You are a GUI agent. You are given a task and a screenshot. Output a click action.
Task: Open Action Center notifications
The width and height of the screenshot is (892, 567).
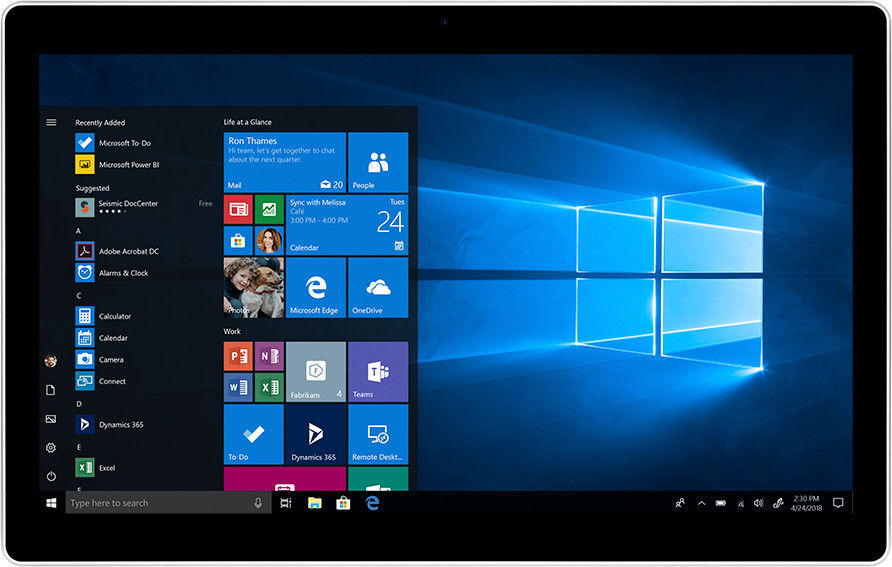click(838, 503)
